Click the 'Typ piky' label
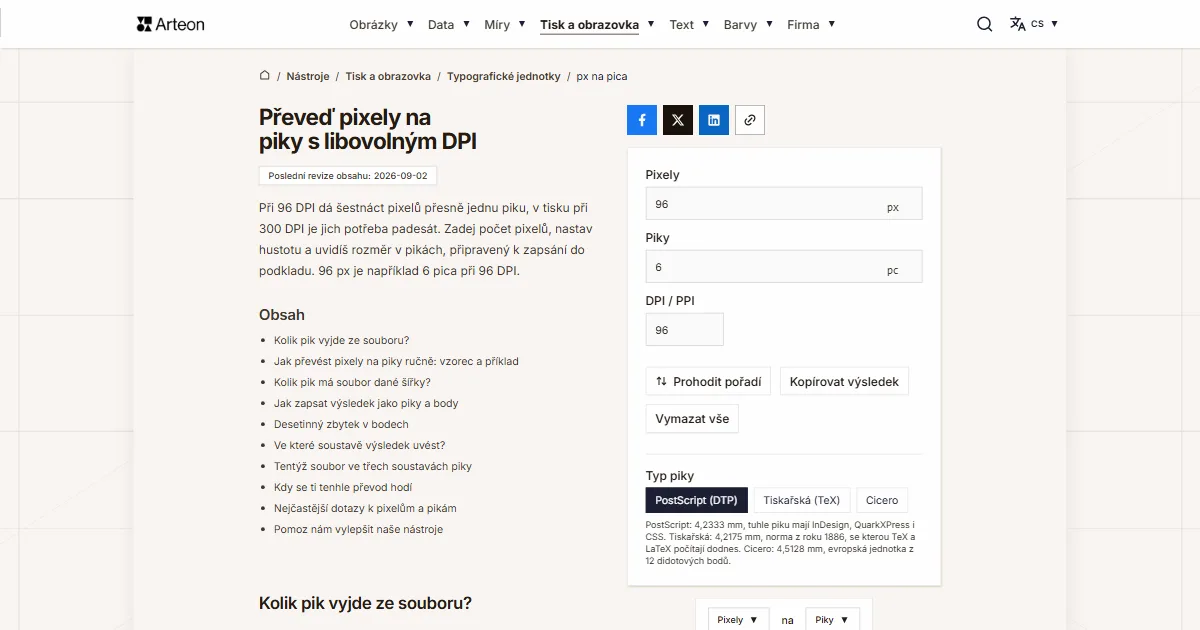This screenshot has width=1200, height=630. coord(670,476)
